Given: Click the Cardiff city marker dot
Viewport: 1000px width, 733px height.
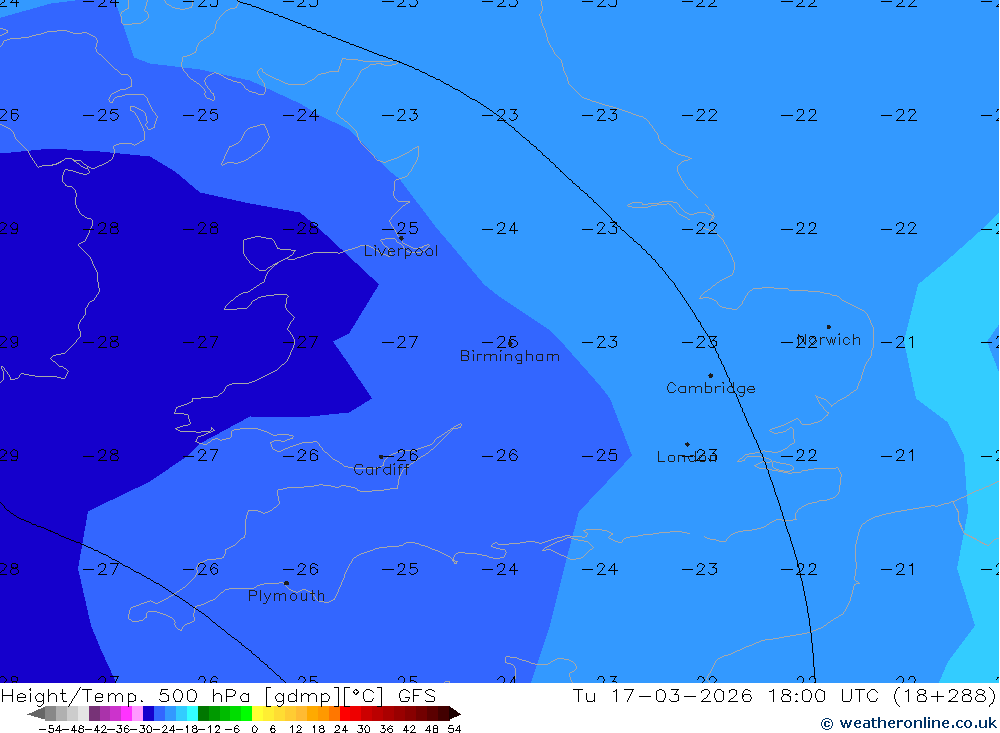Looking at the screenshot, I should click(x=381, y=457).
